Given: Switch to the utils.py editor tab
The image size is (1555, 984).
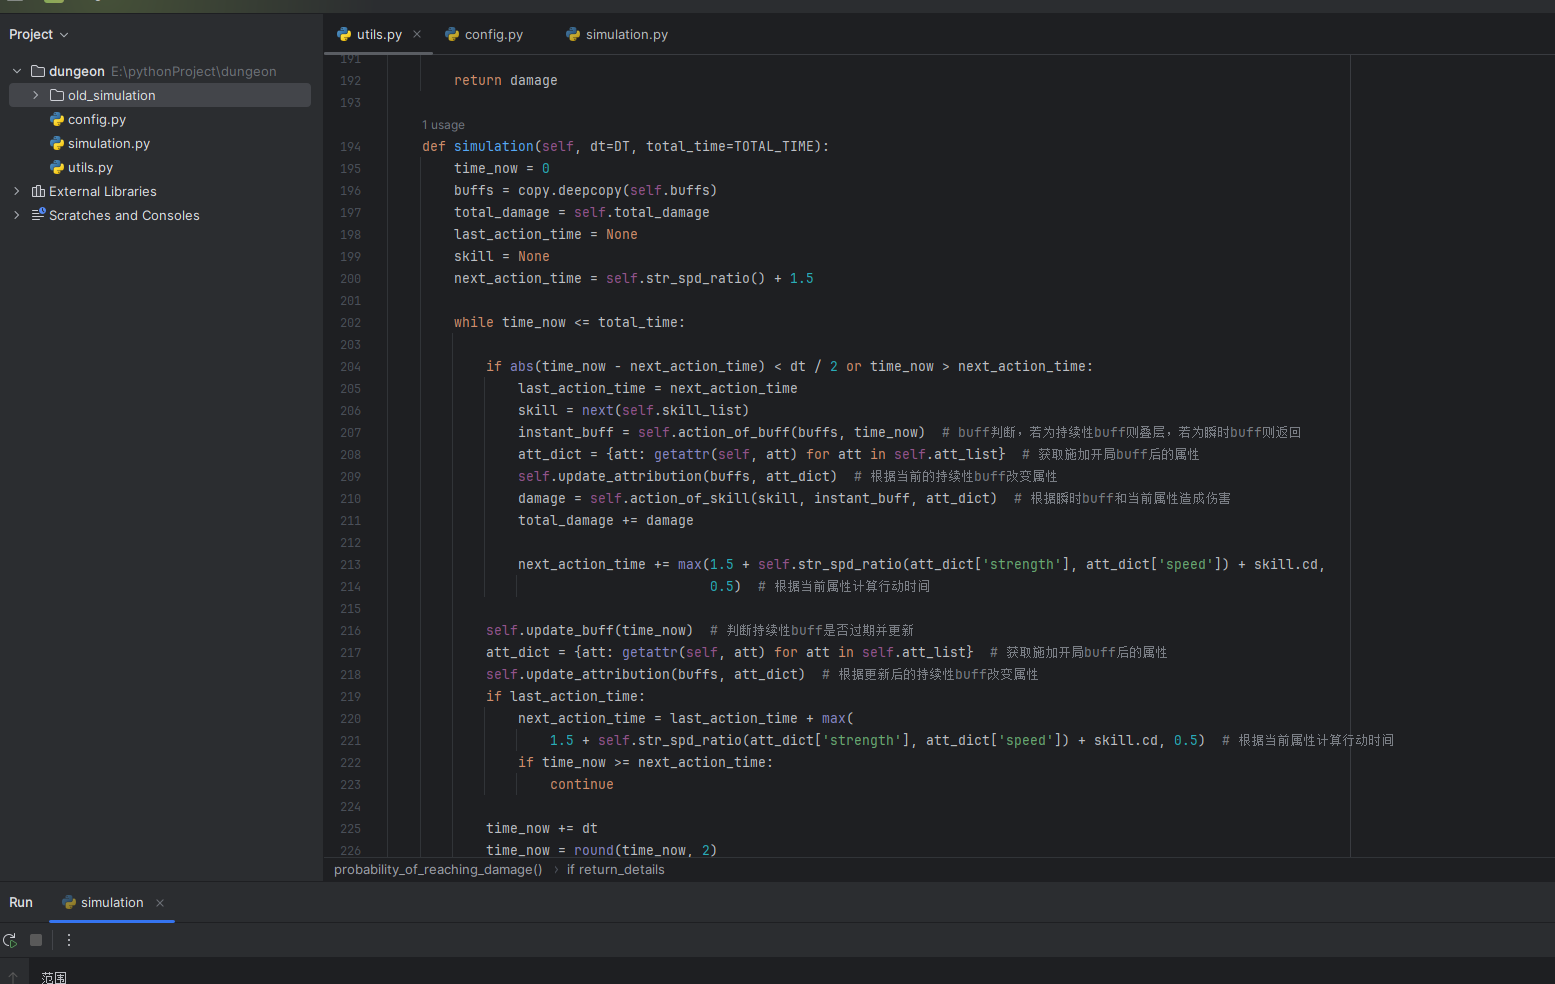Looking at the screenshot, I should (x=379, y=34).
